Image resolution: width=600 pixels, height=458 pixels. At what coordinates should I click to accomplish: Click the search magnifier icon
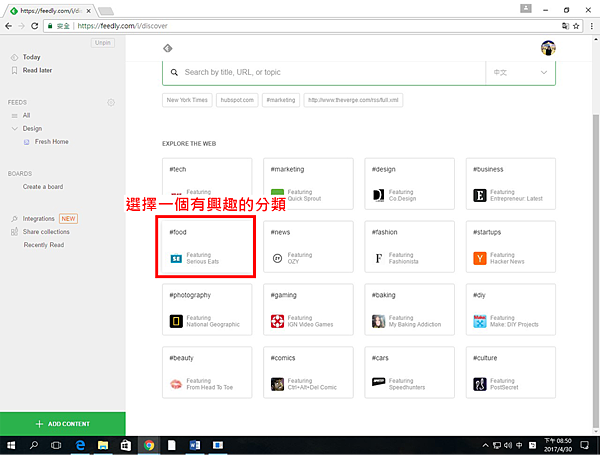coord(174,72)
